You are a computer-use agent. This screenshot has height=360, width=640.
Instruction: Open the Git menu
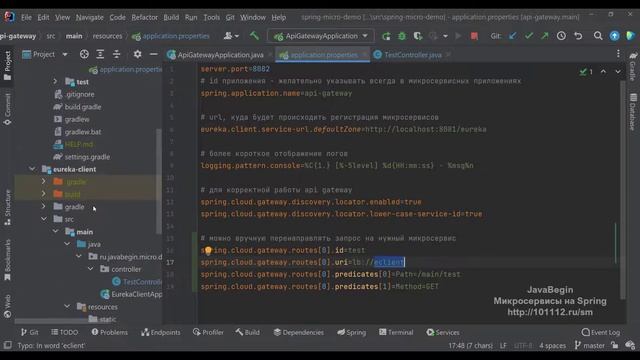230,18
